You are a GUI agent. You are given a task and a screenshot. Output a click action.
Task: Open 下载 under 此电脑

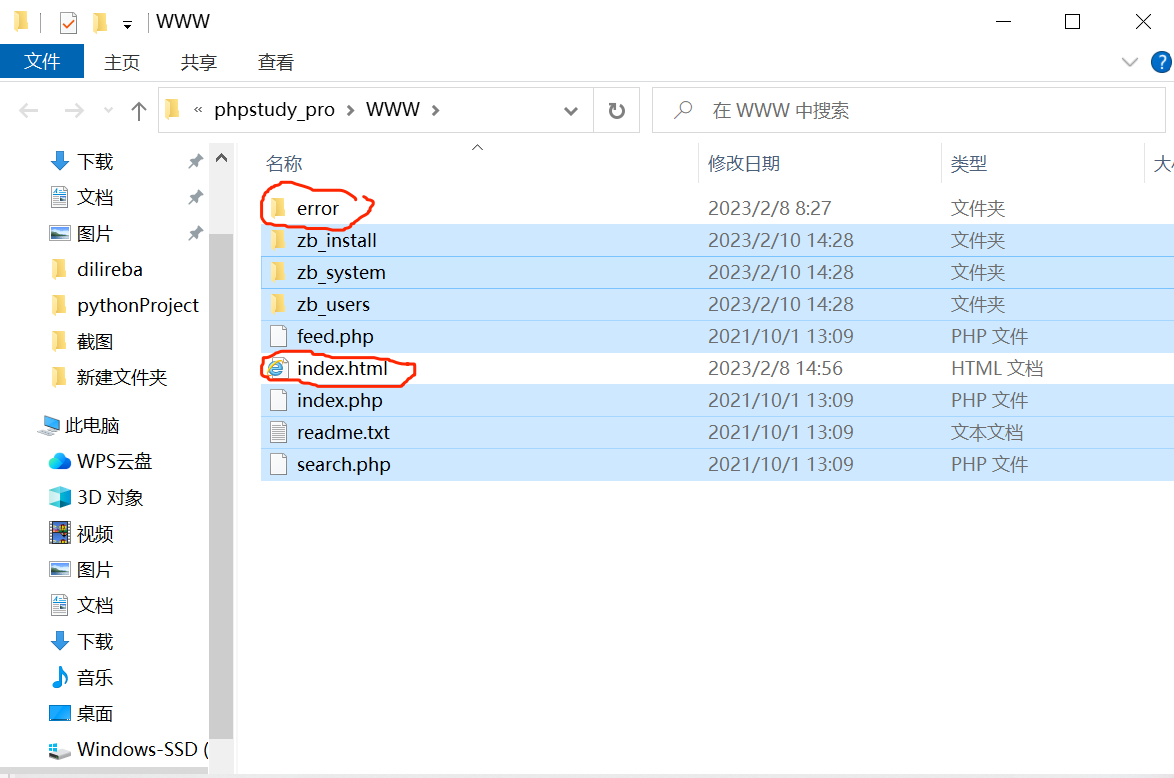coord(95,642)
